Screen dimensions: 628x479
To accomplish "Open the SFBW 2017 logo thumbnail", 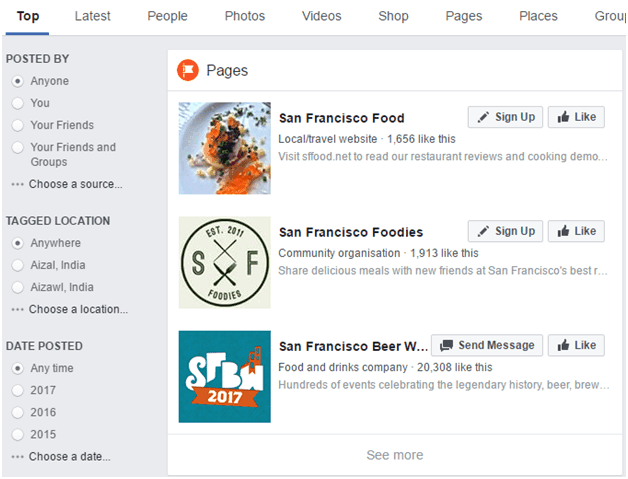I will (x=224, y=376).
